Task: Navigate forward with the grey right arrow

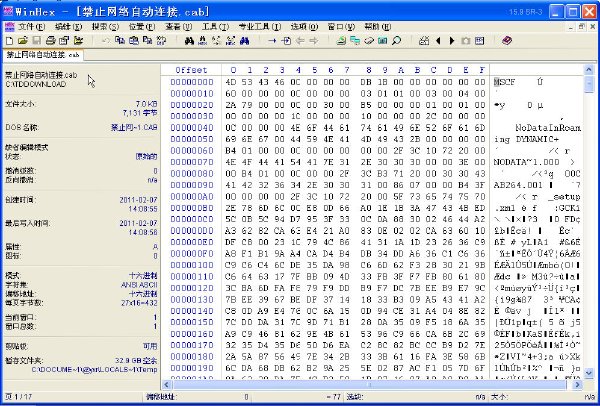Action: 313,41
